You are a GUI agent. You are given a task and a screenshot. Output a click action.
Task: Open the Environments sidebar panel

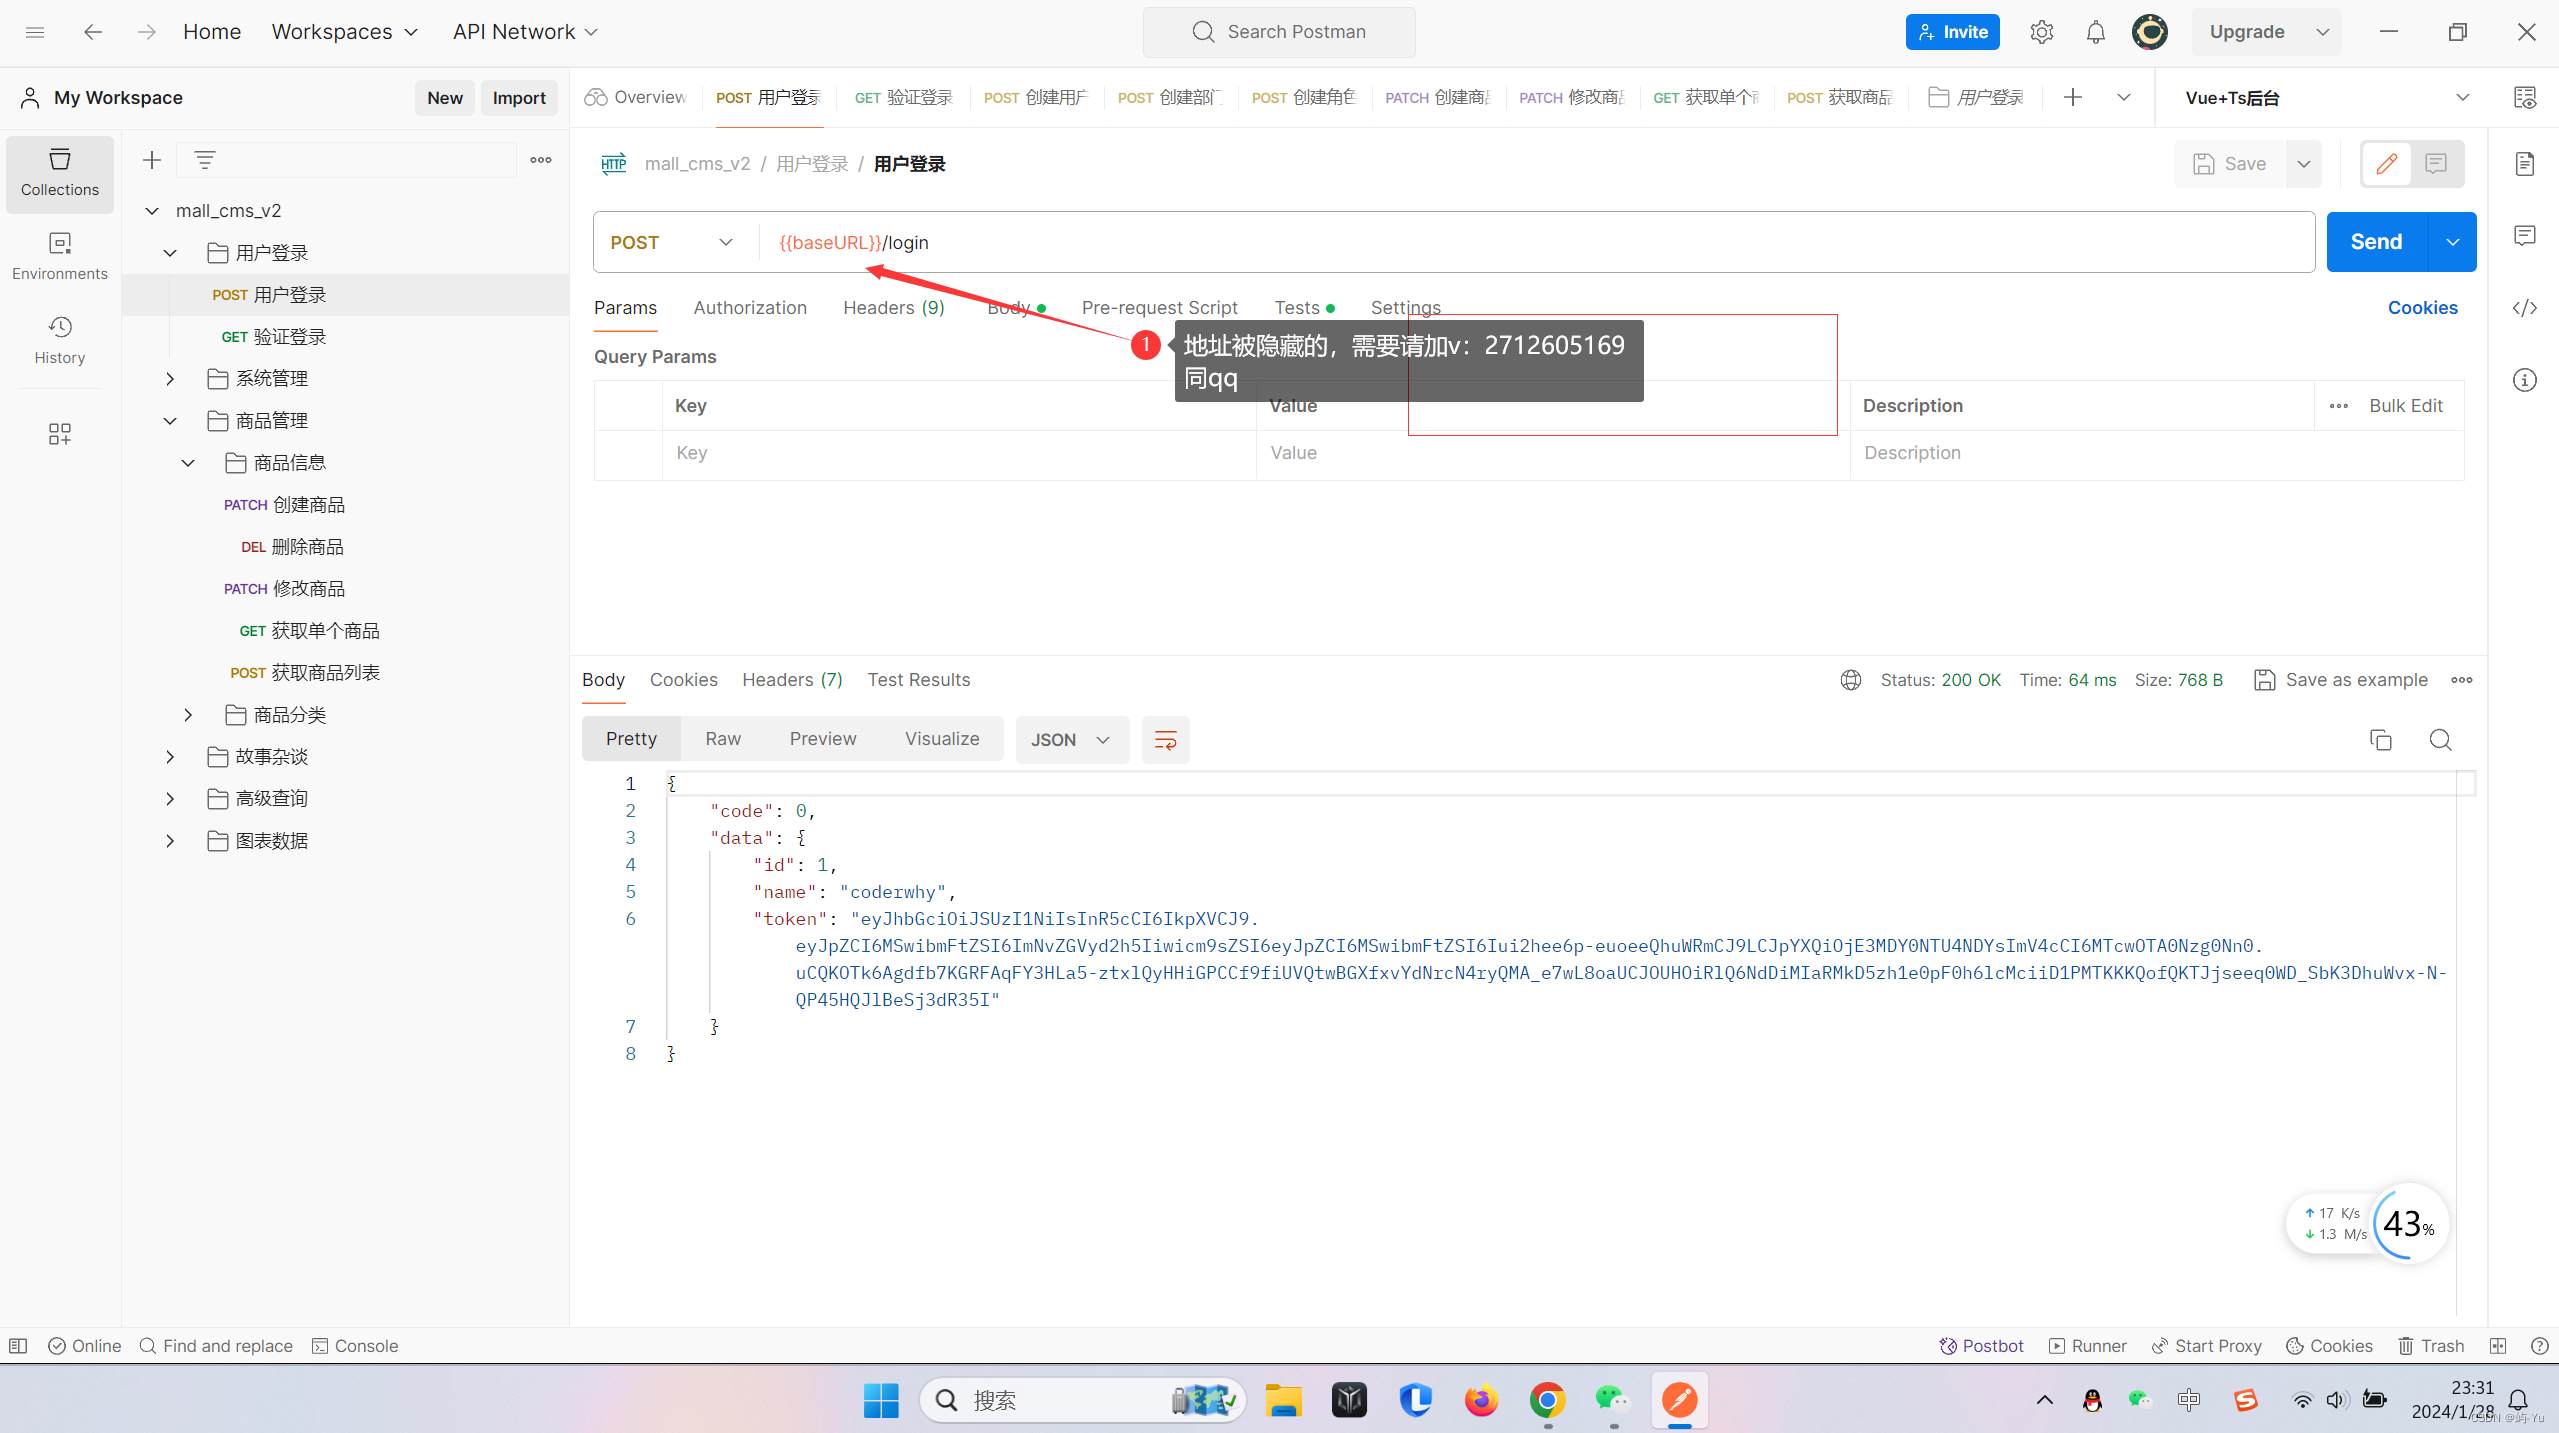[x=59, y=256]
